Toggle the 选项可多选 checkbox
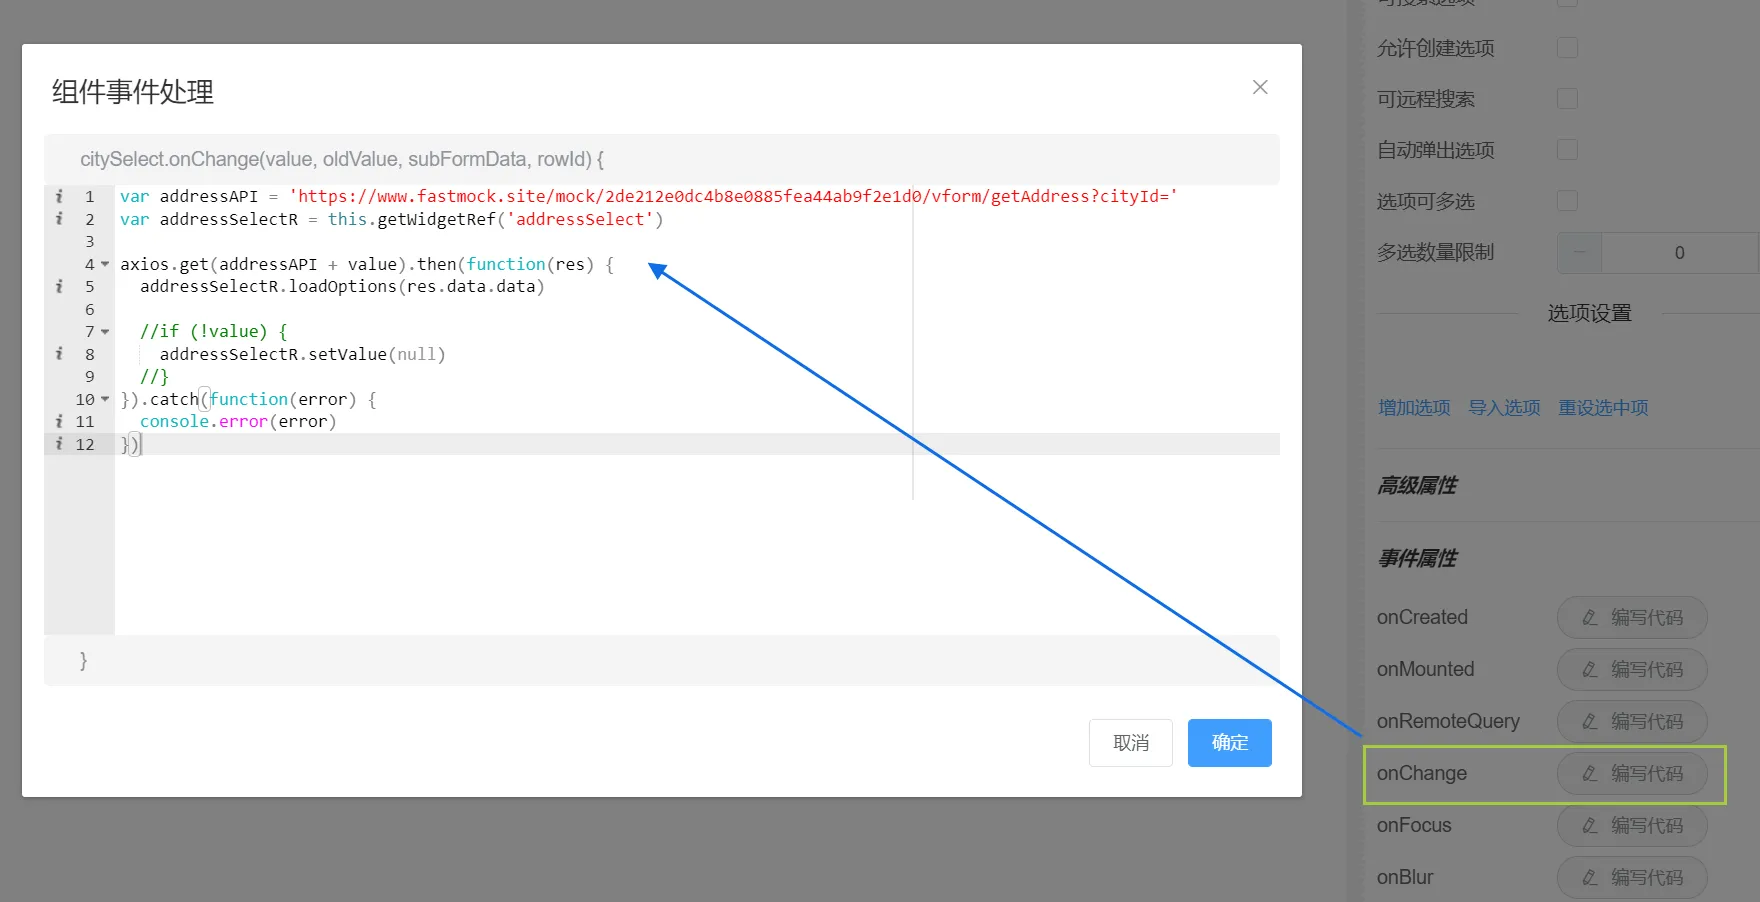 point(1567,201)
